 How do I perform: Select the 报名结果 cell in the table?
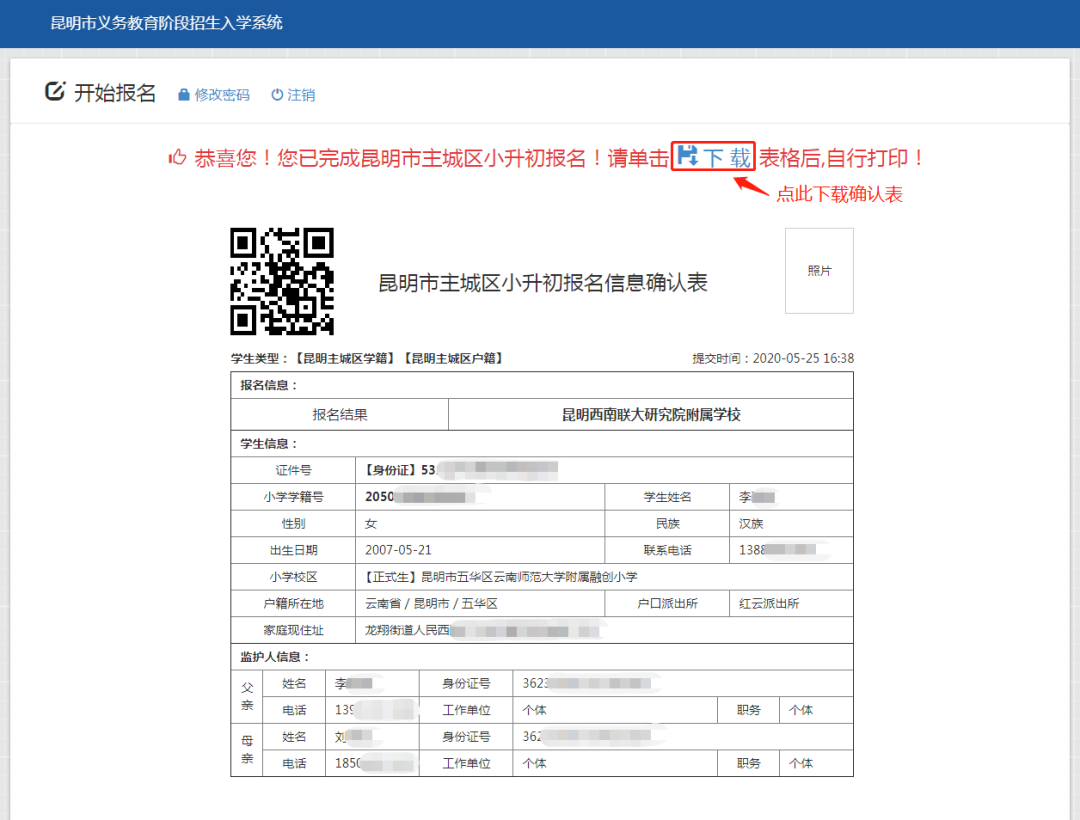pos(338,414)
